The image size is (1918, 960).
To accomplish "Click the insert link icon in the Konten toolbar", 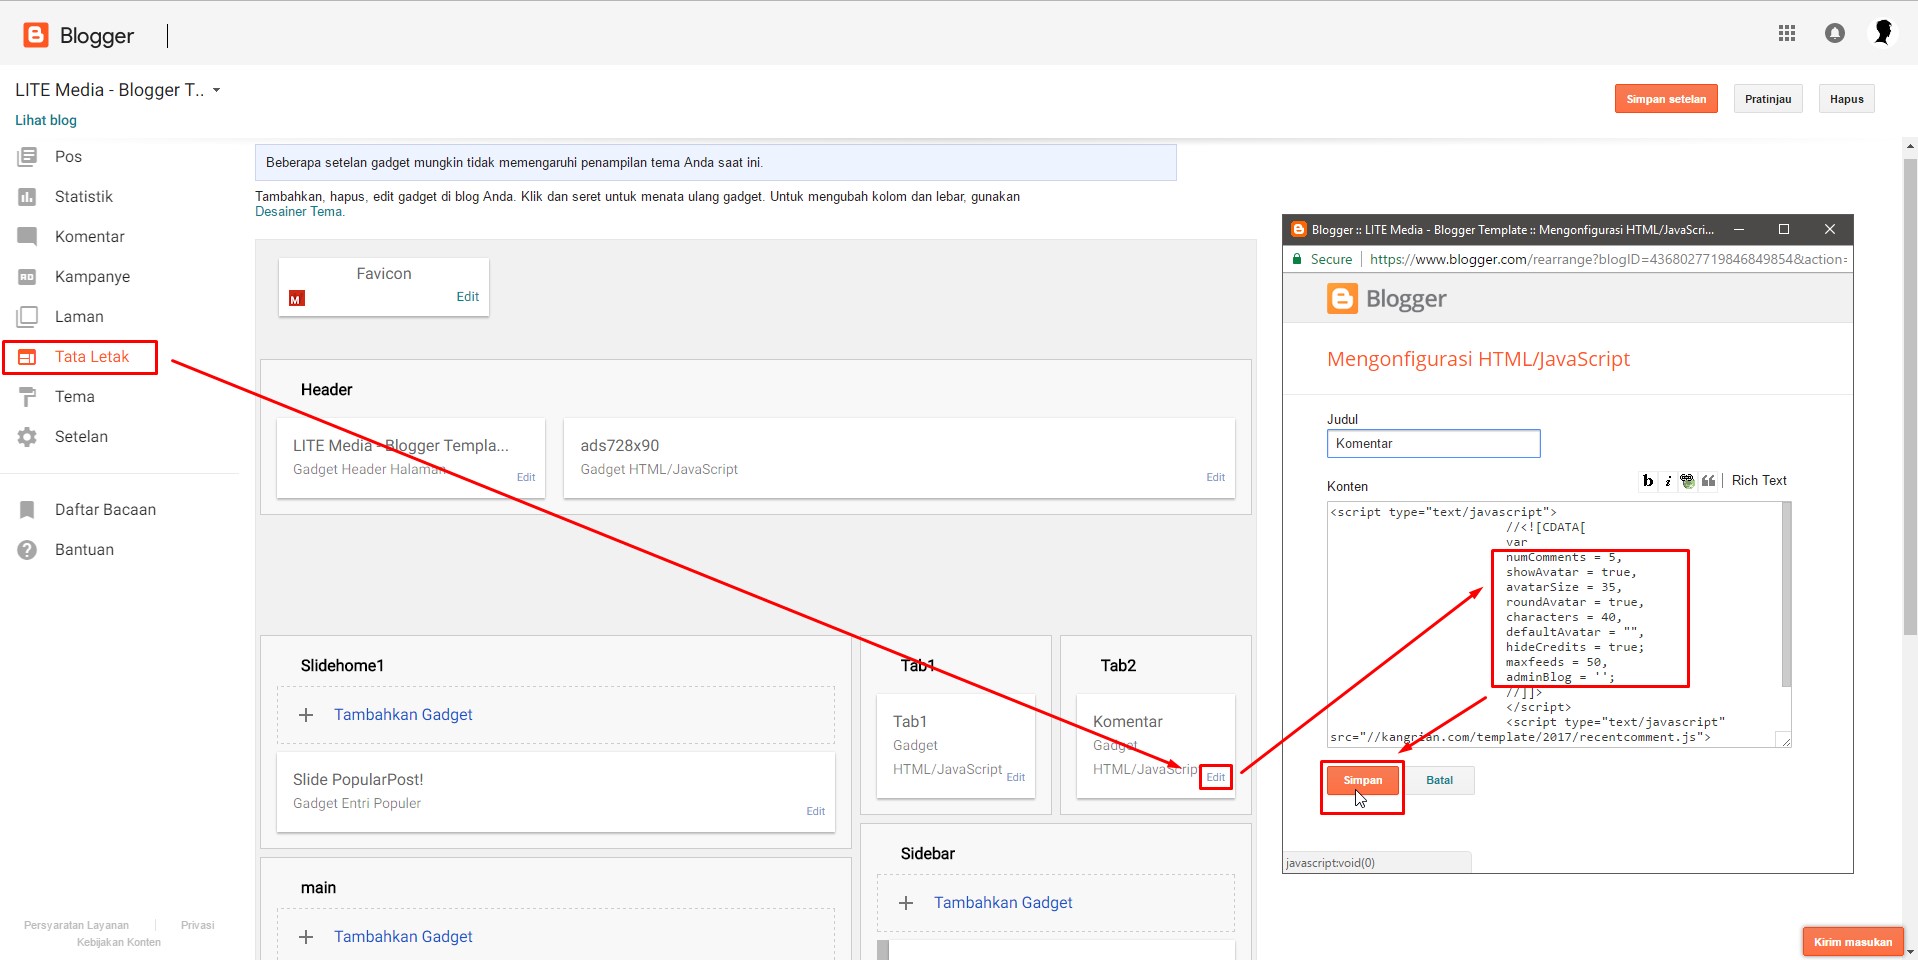I will (1688, 481).
